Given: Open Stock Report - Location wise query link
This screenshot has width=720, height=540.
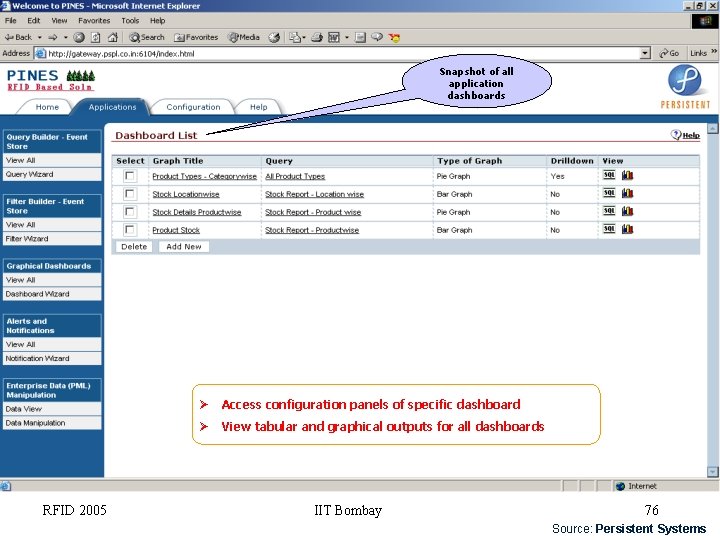Looking at the screenshot, I should (x=315, y=194).
